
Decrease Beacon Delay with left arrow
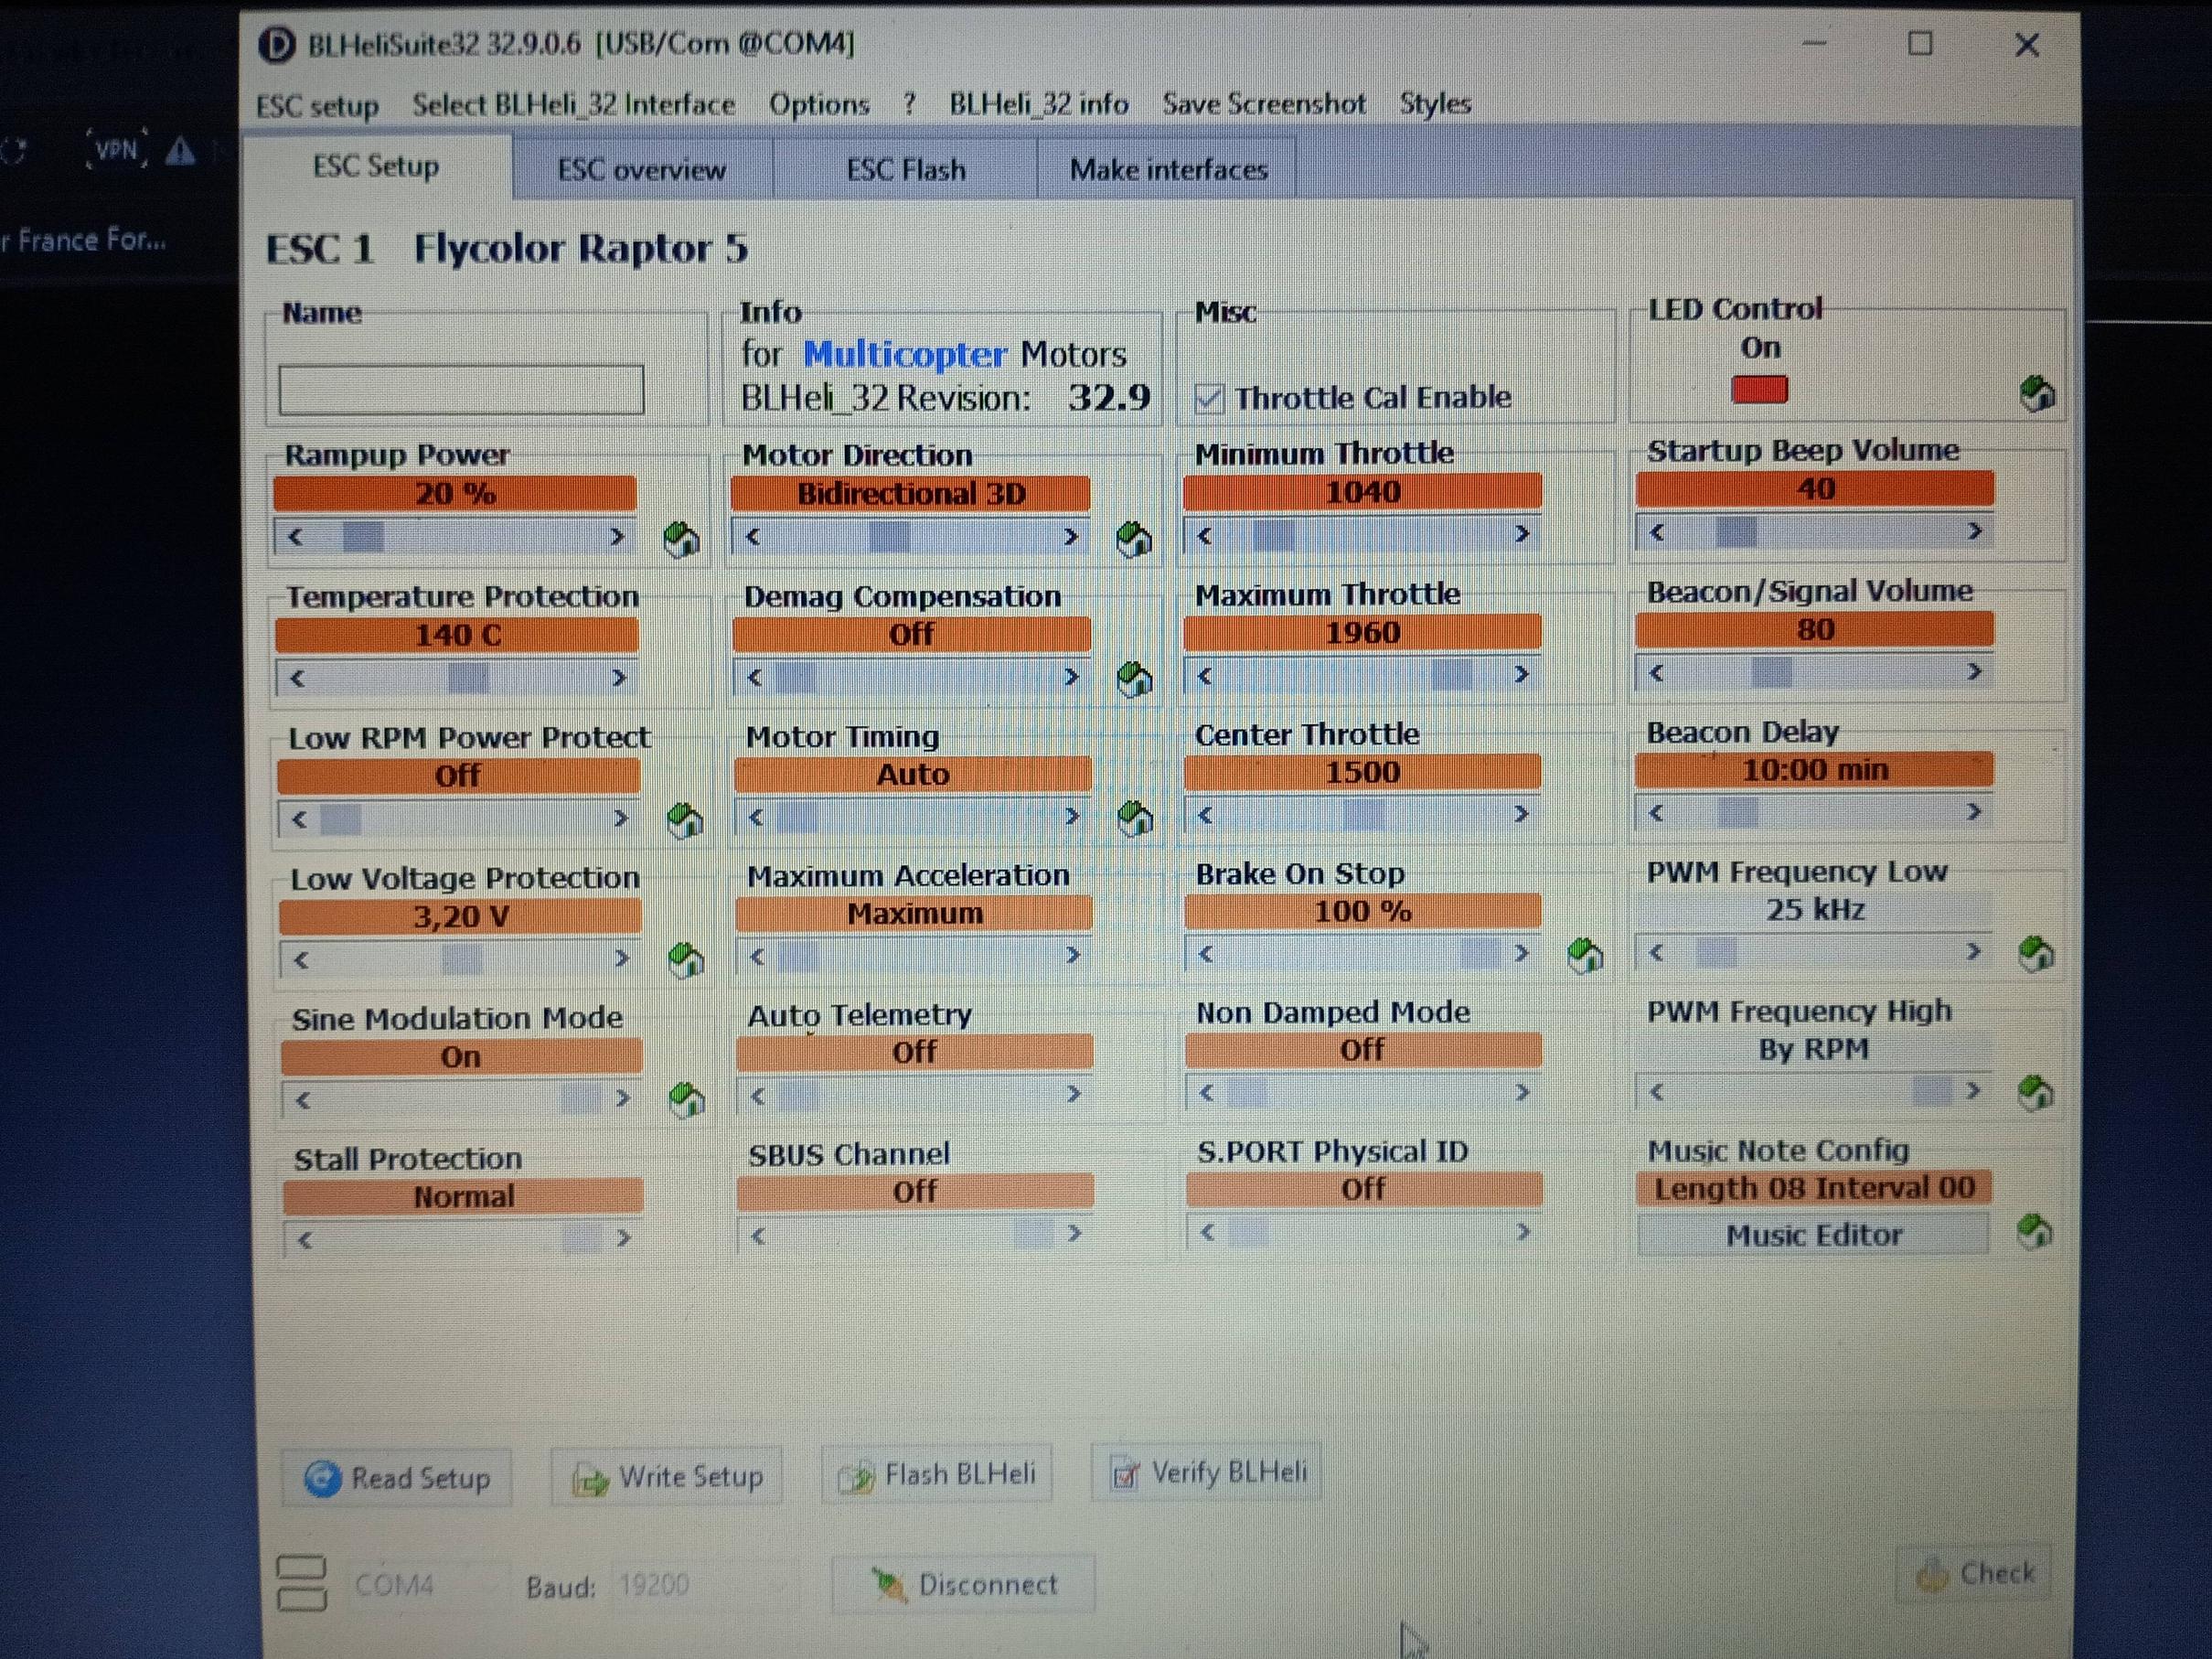click(x=1656, y=812)
